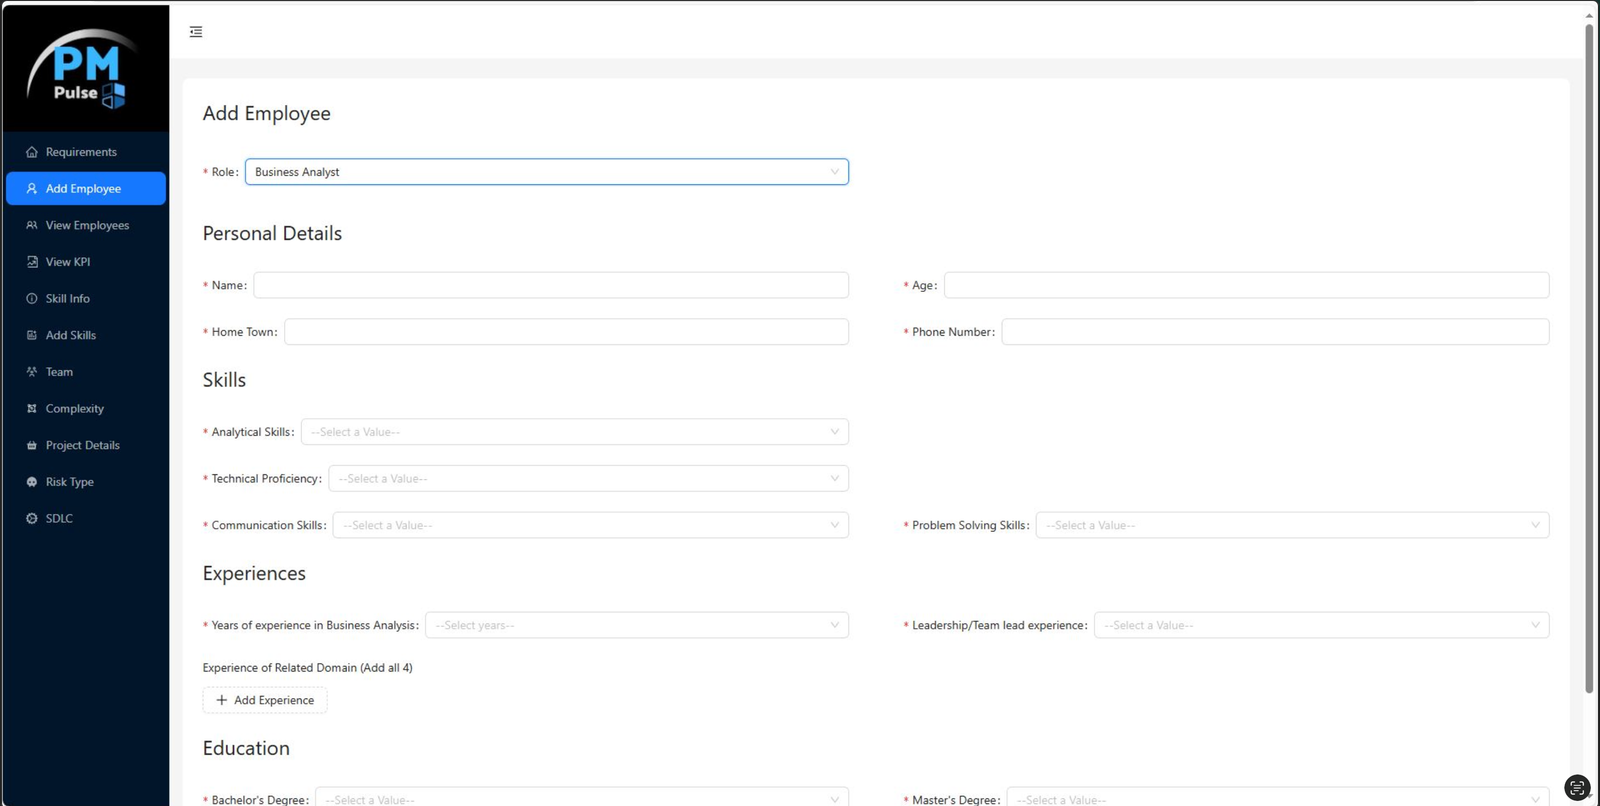Click the sidebar collapse hamburger icon
The width and height of the screenshot is (1600, 806).
196,32
